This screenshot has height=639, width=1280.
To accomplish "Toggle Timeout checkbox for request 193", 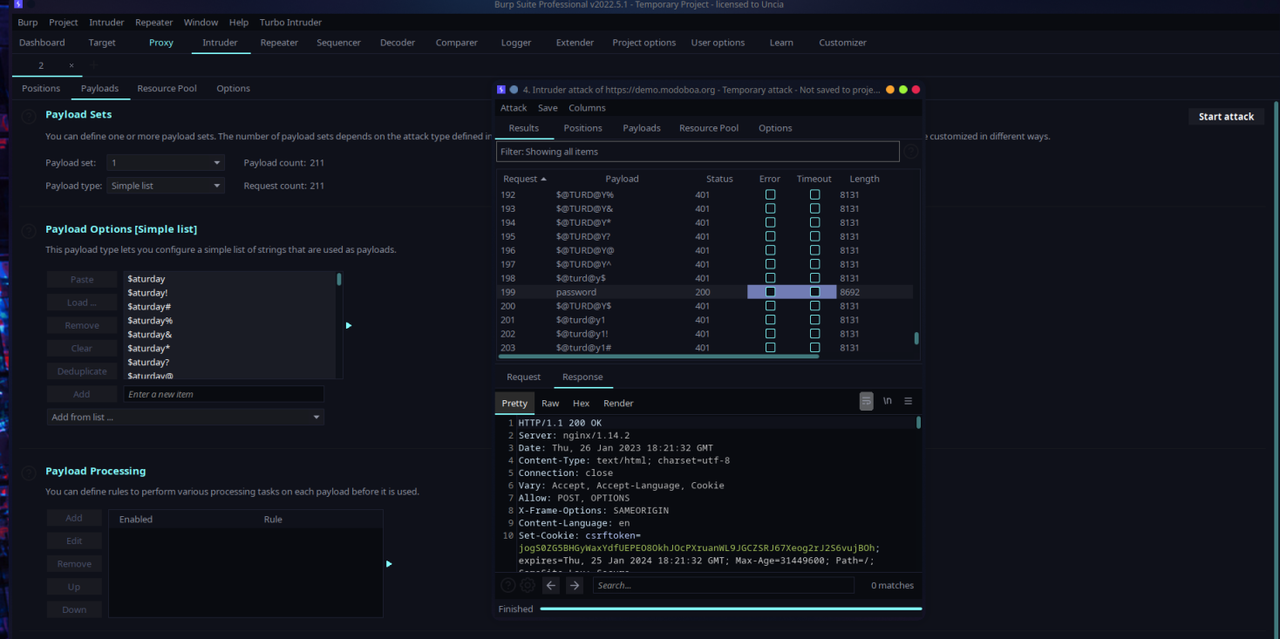I will (x=815, y=208).
